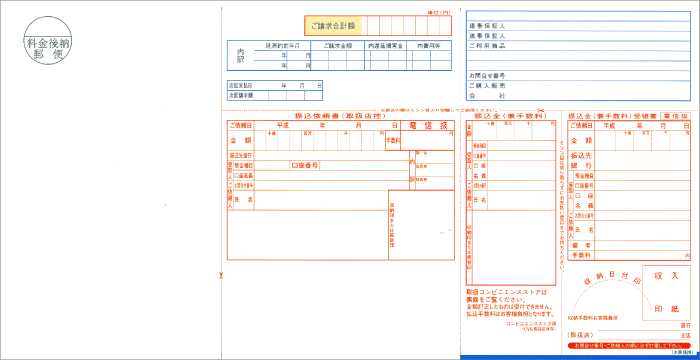This screenshot has width=700, height=360.
Task: Click the ご依頼日 label in 受領書
Action: tap(581, 126)
